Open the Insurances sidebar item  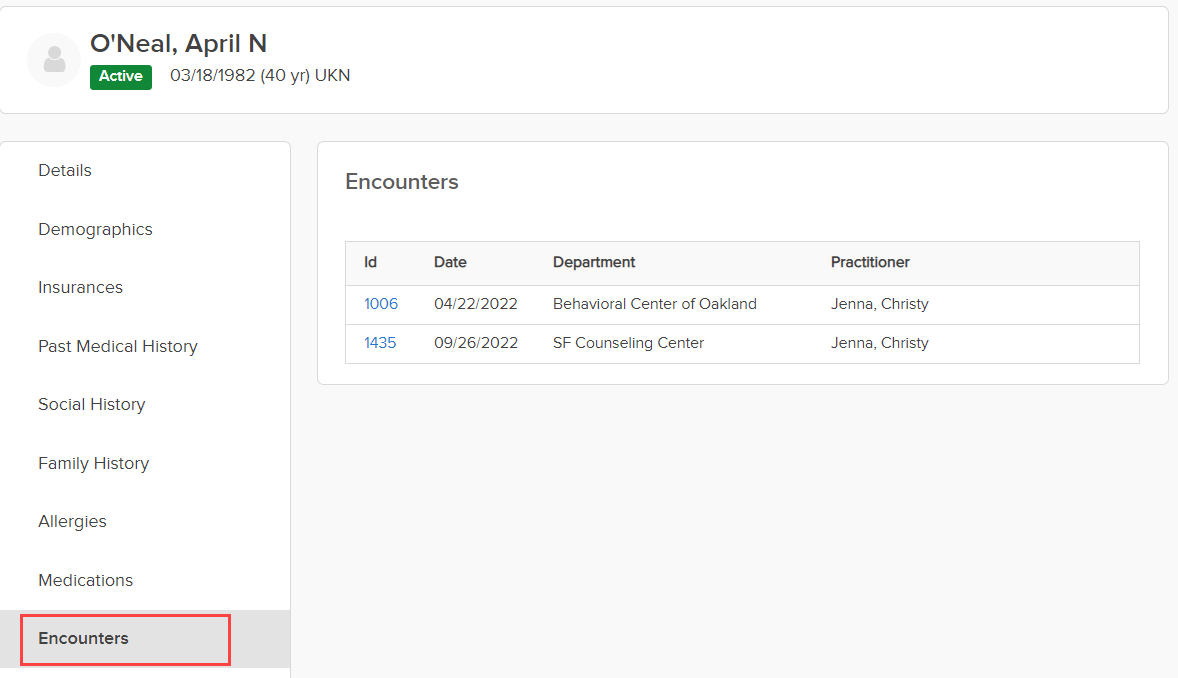(80, 288)
